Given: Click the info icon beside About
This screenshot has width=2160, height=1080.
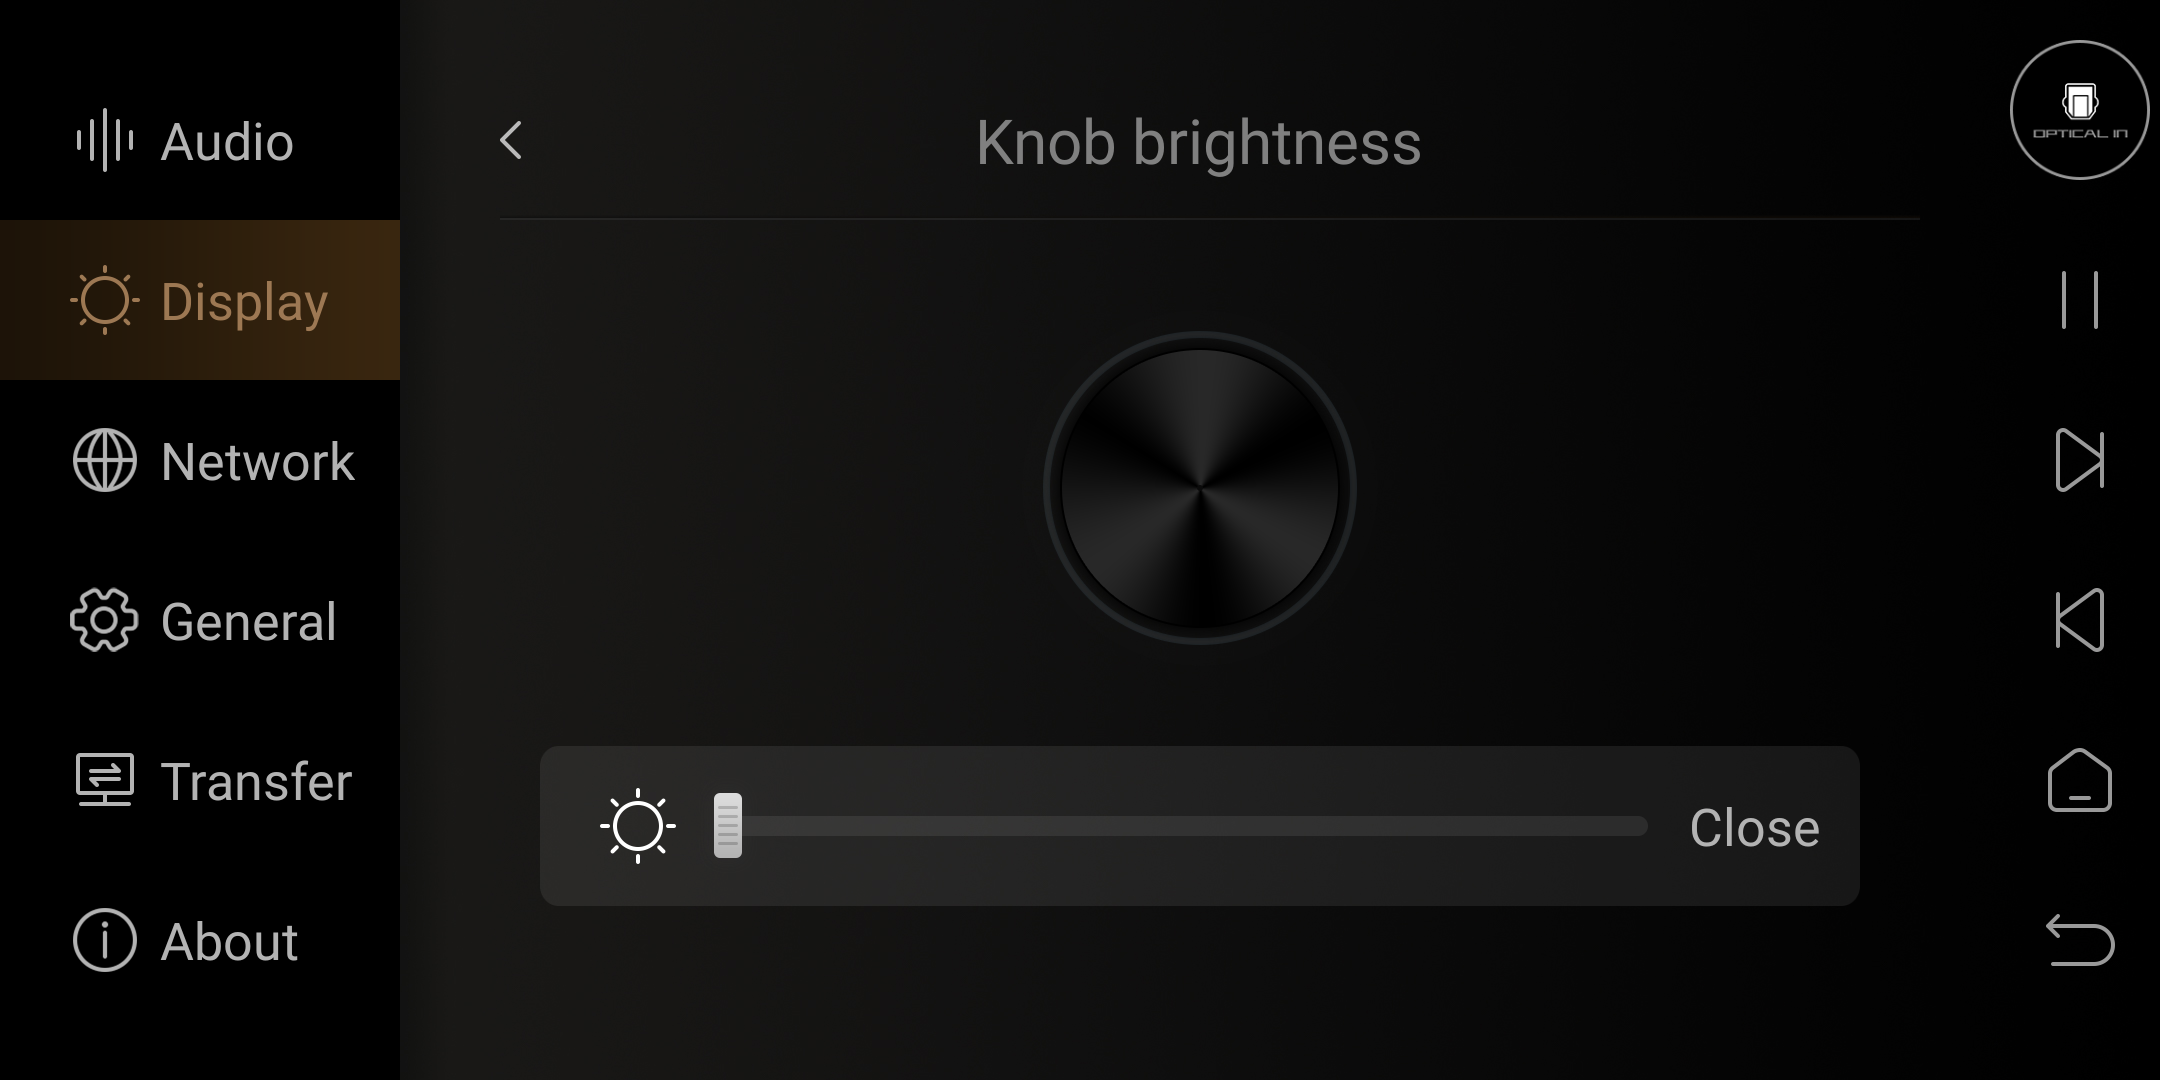Looking at the screenshot, I should click(105, 940).
